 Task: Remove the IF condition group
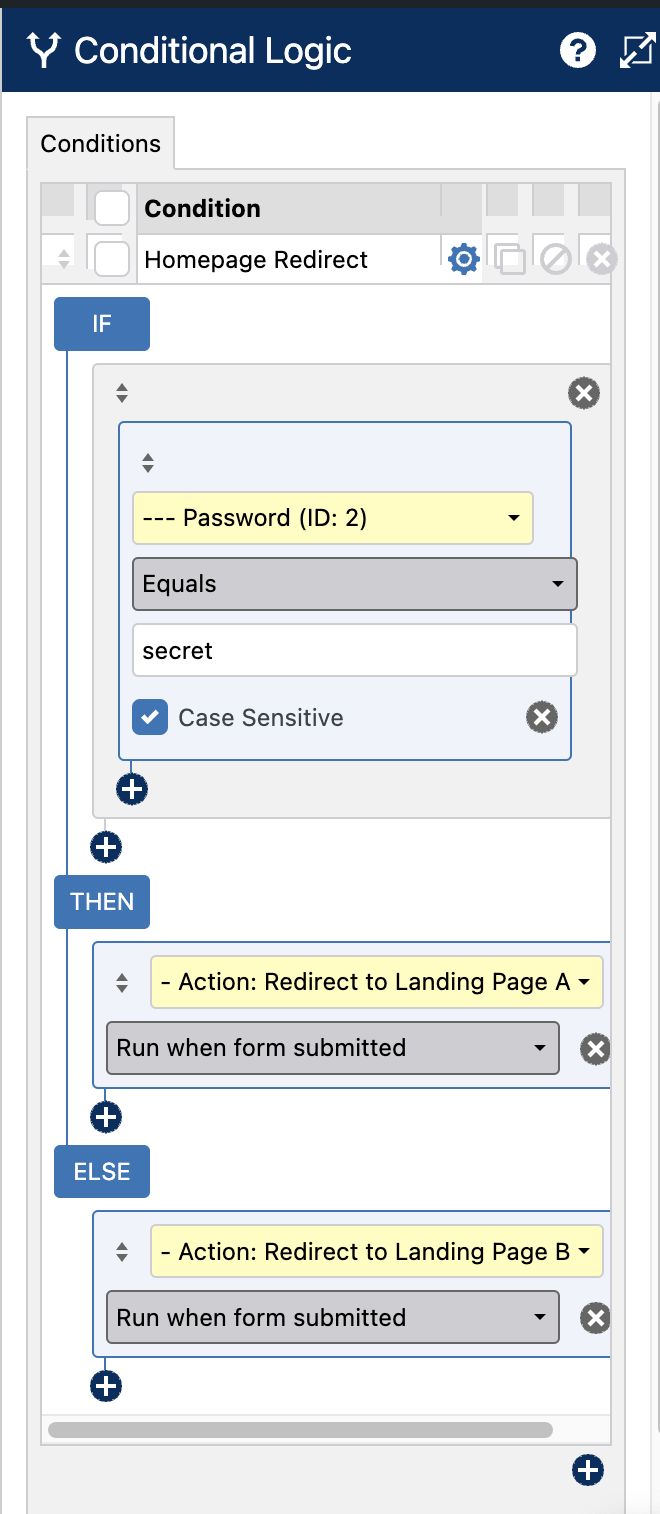coord(584,393)
